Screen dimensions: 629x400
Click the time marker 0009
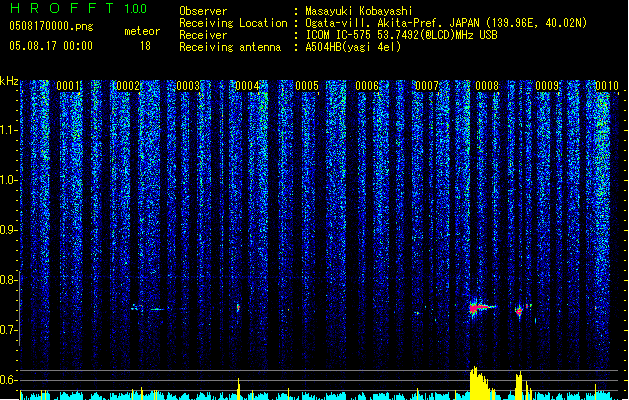[547, 85]
